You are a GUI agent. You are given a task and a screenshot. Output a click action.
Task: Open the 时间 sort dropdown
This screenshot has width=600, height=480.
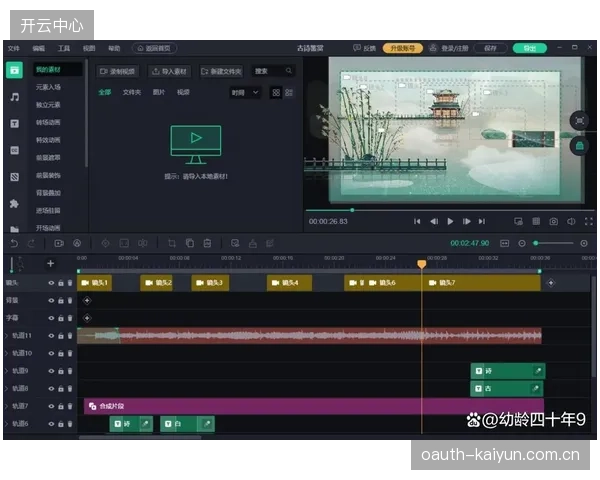click(245, 93)
